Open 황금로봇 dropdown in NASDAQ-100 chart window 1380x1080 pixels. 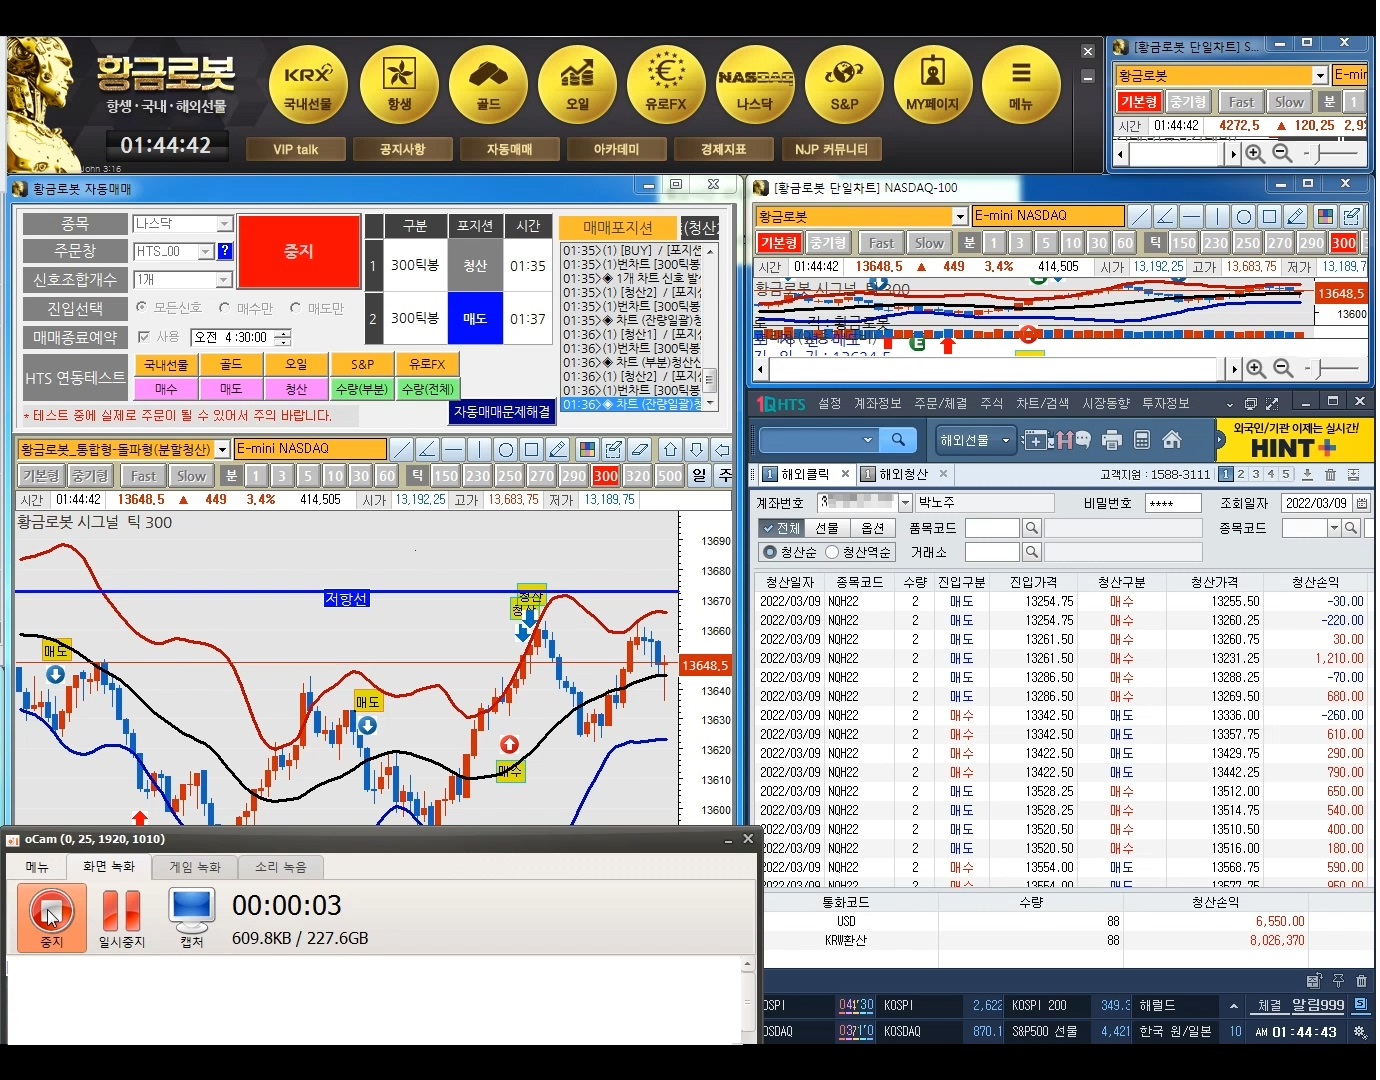click(960, 216)
